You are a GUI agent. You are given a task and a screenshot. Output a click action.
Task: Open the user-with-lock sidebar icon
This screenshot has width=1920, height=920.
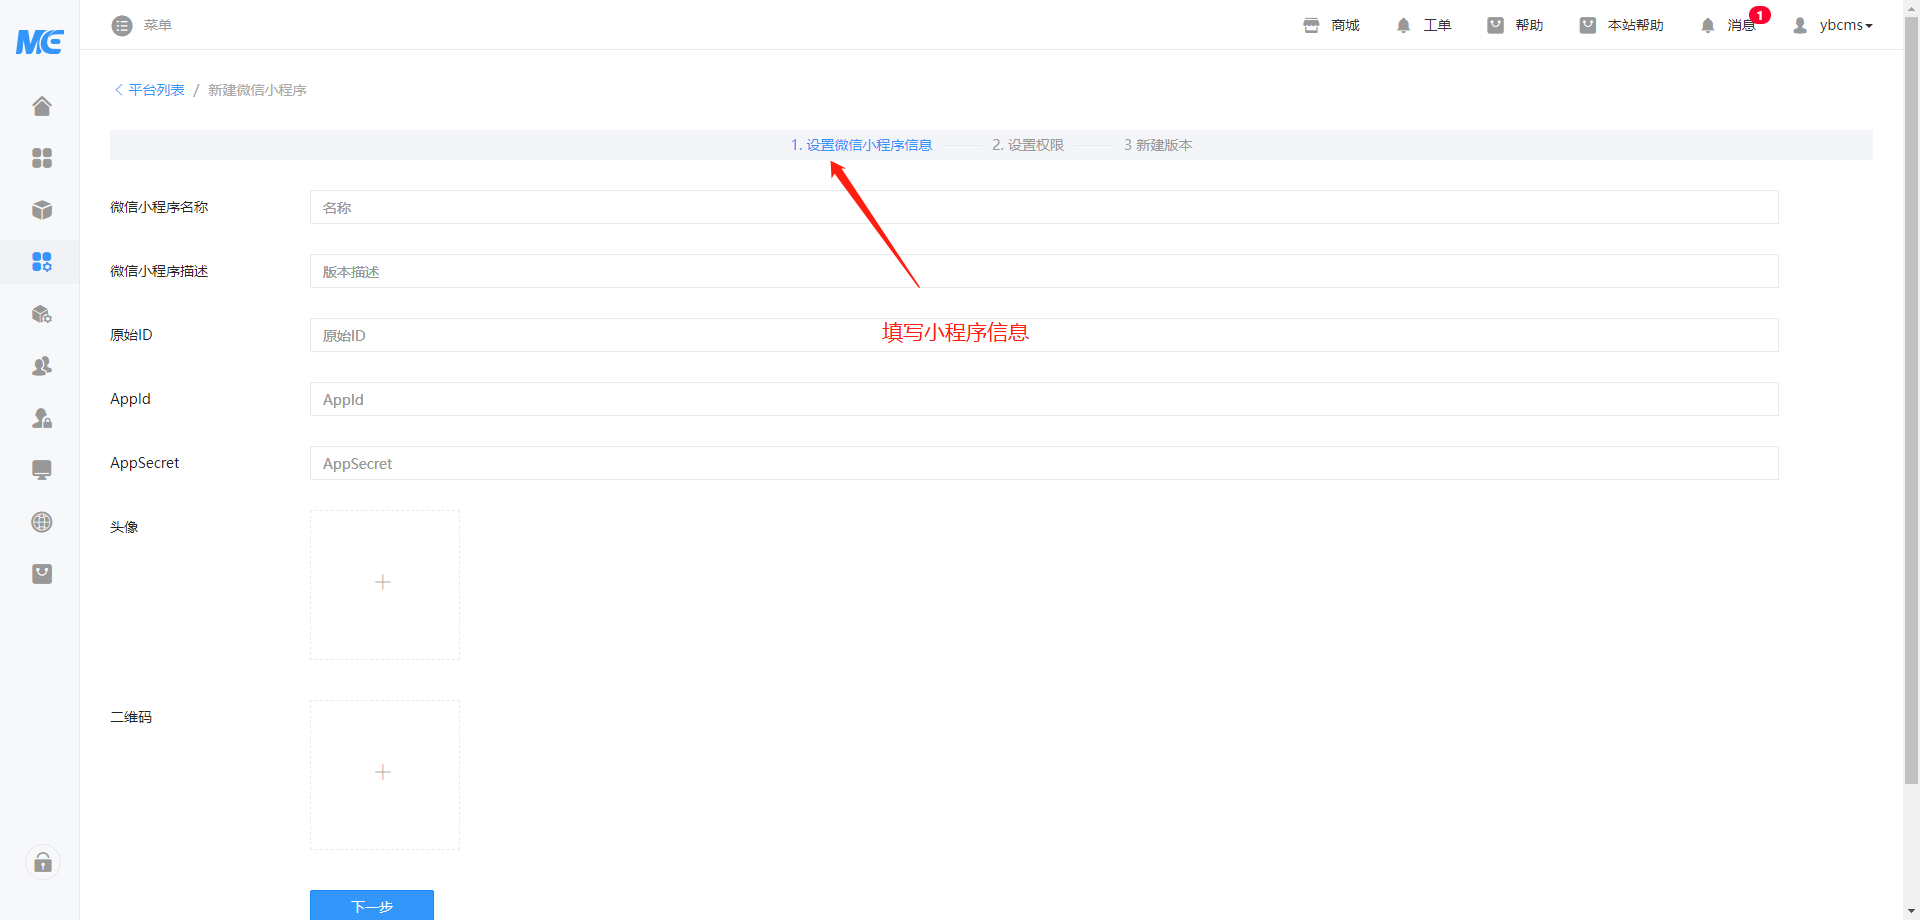pyautogui.click(x=42, y=418)
